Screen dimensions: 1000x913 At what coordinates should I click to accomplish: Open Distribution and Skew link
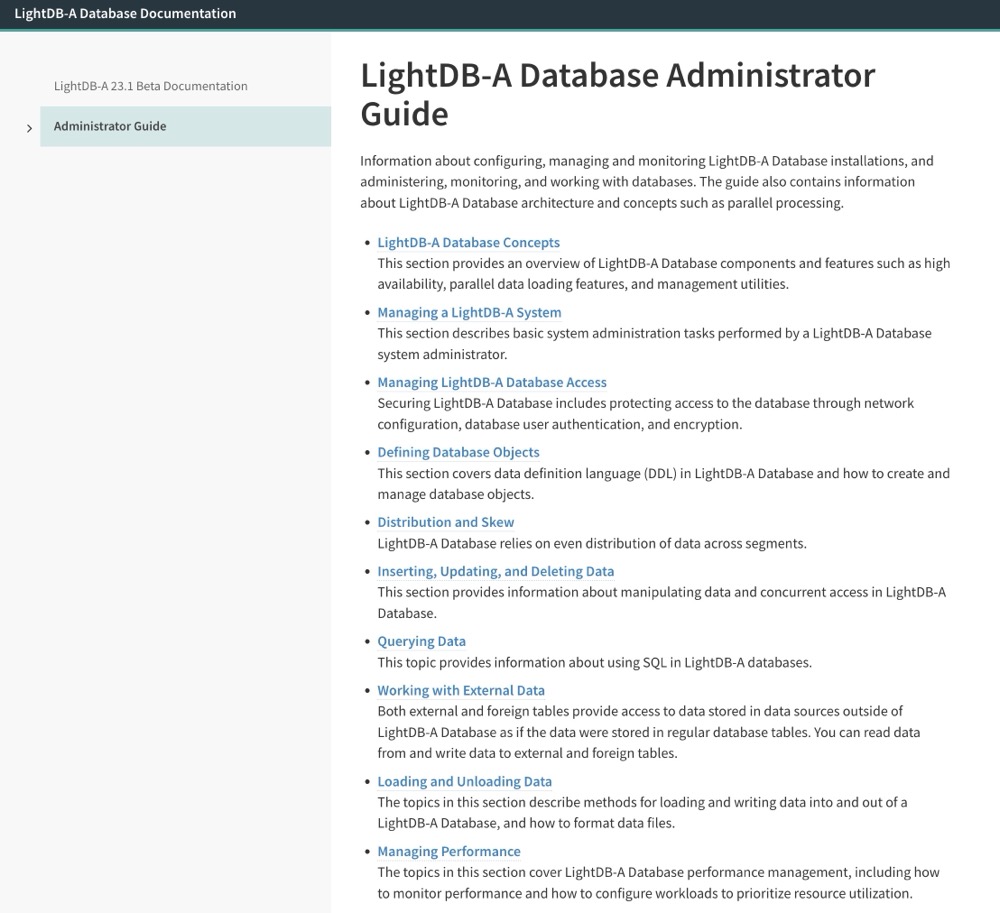445,522
